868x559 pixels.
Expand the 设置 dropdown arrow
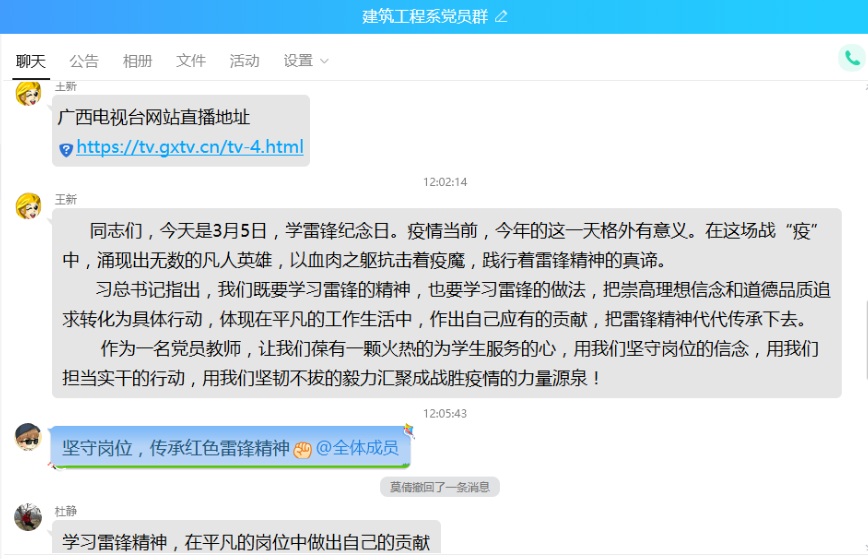click(324, 61)
